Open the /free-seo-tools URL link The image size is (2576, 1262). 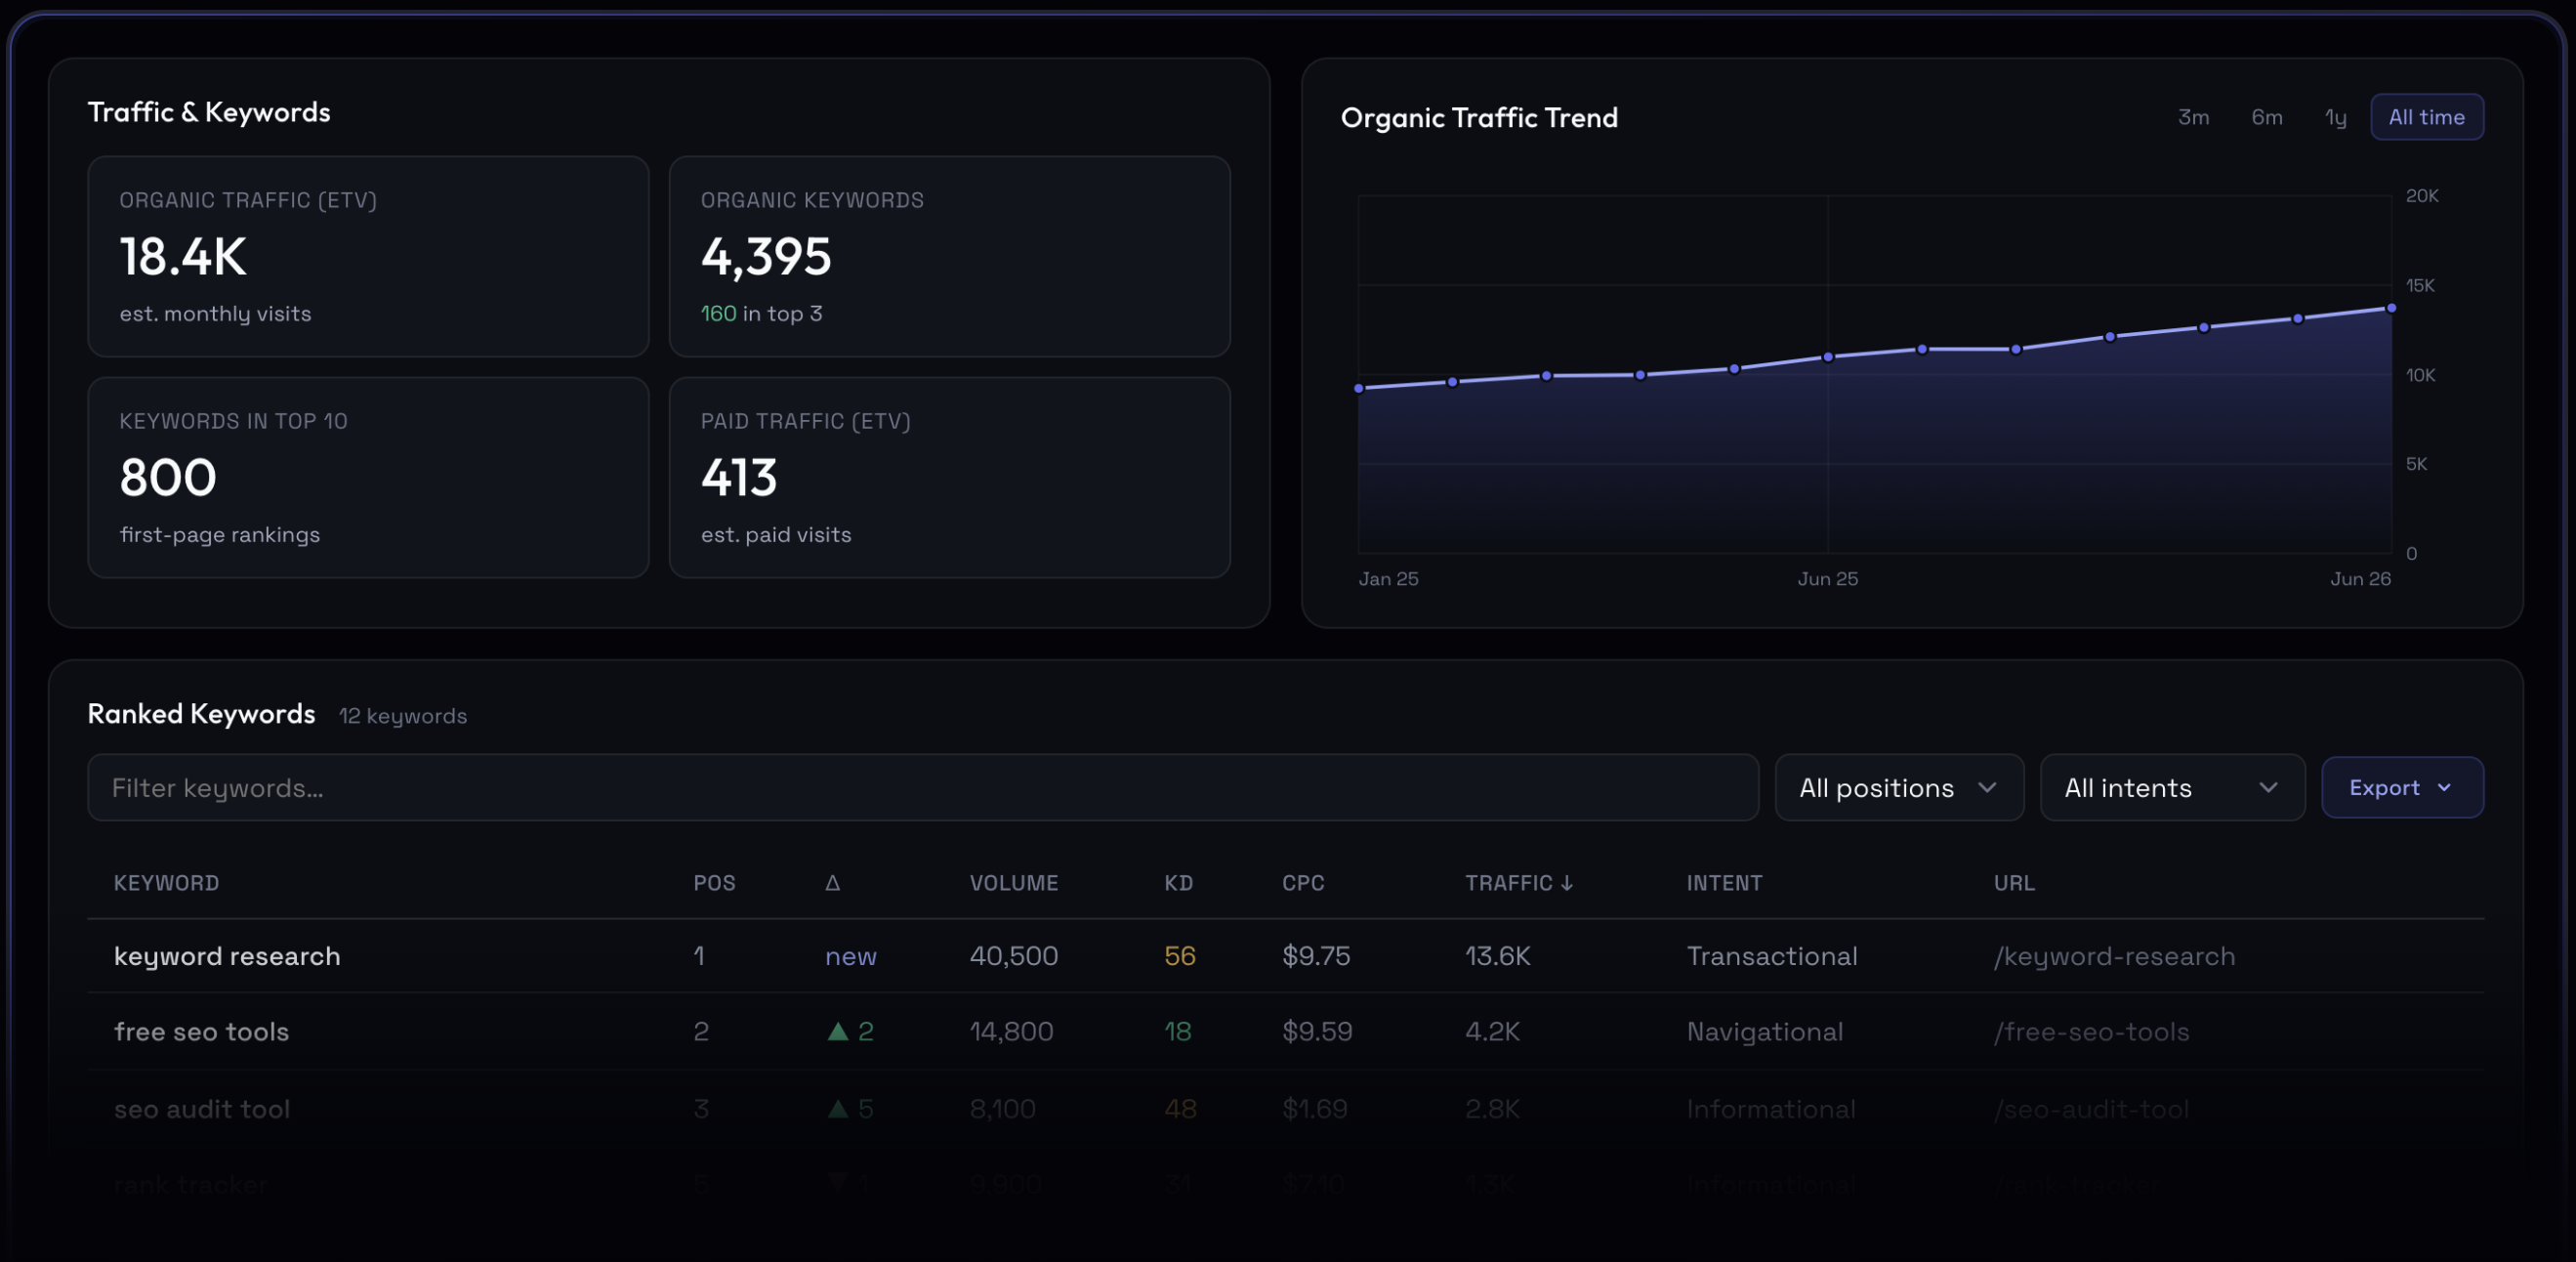[x=2090, y=1031]
